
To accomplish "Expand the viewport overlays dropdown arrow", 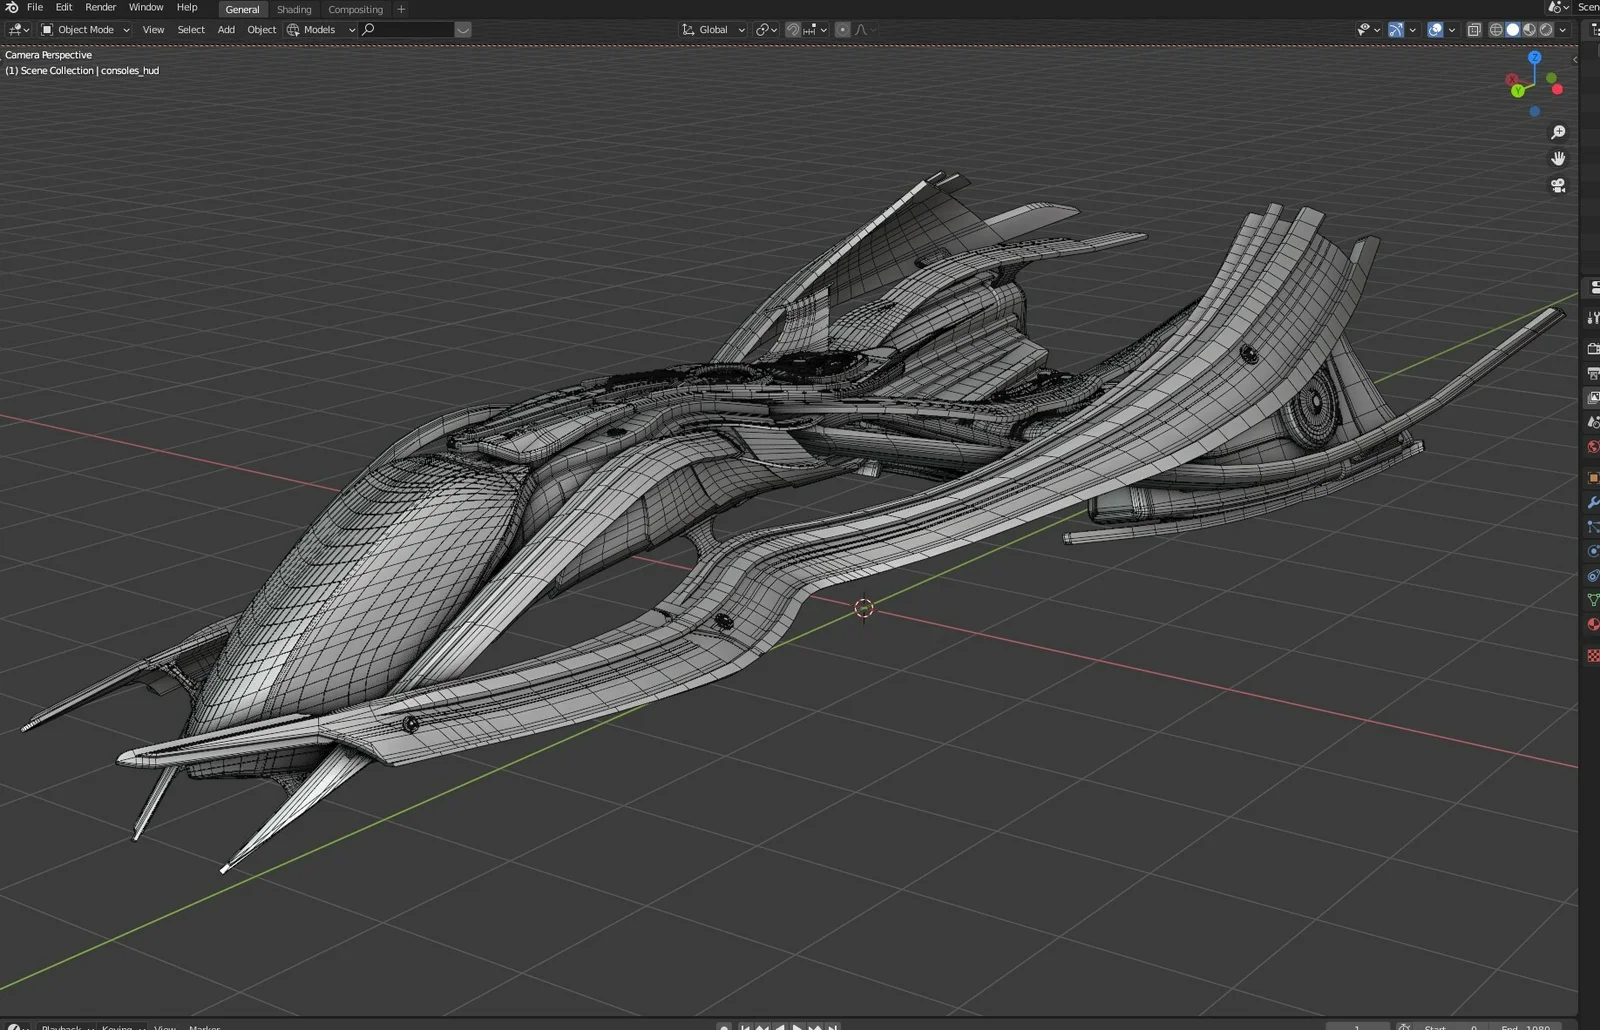I will pyautogui.click(x=1452, y=30).
